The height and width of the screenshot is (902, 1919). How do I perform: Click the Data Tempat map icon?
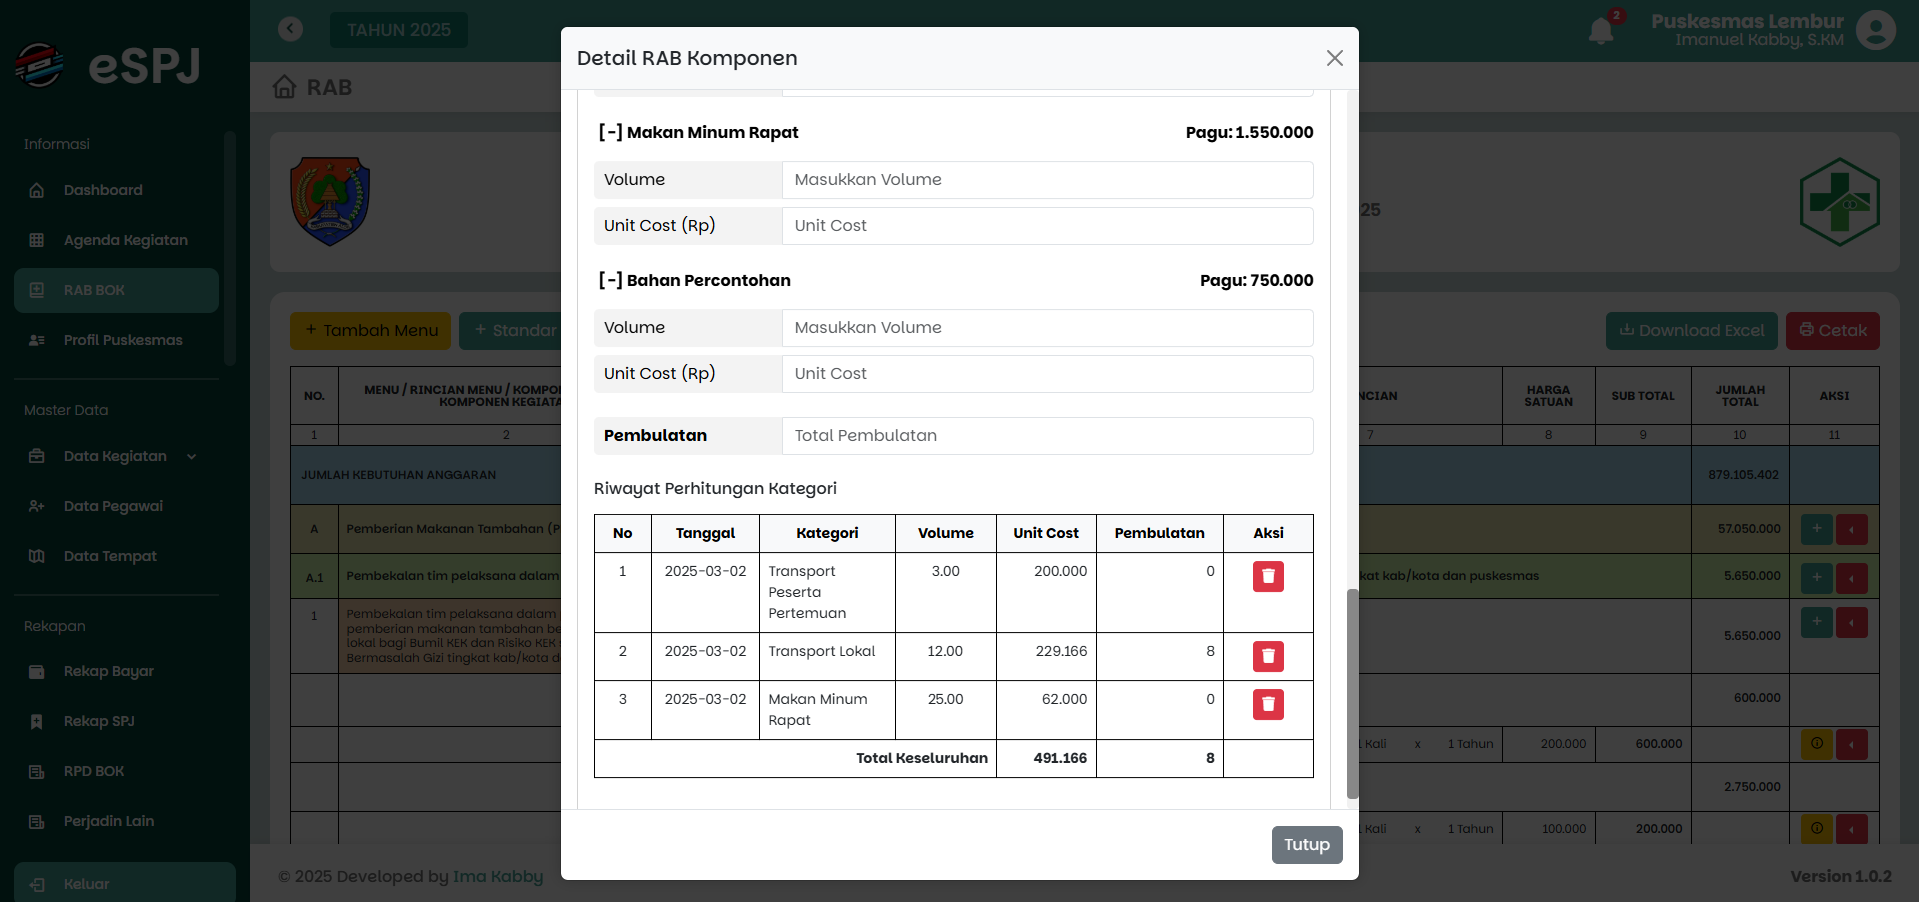click(37, 556)
